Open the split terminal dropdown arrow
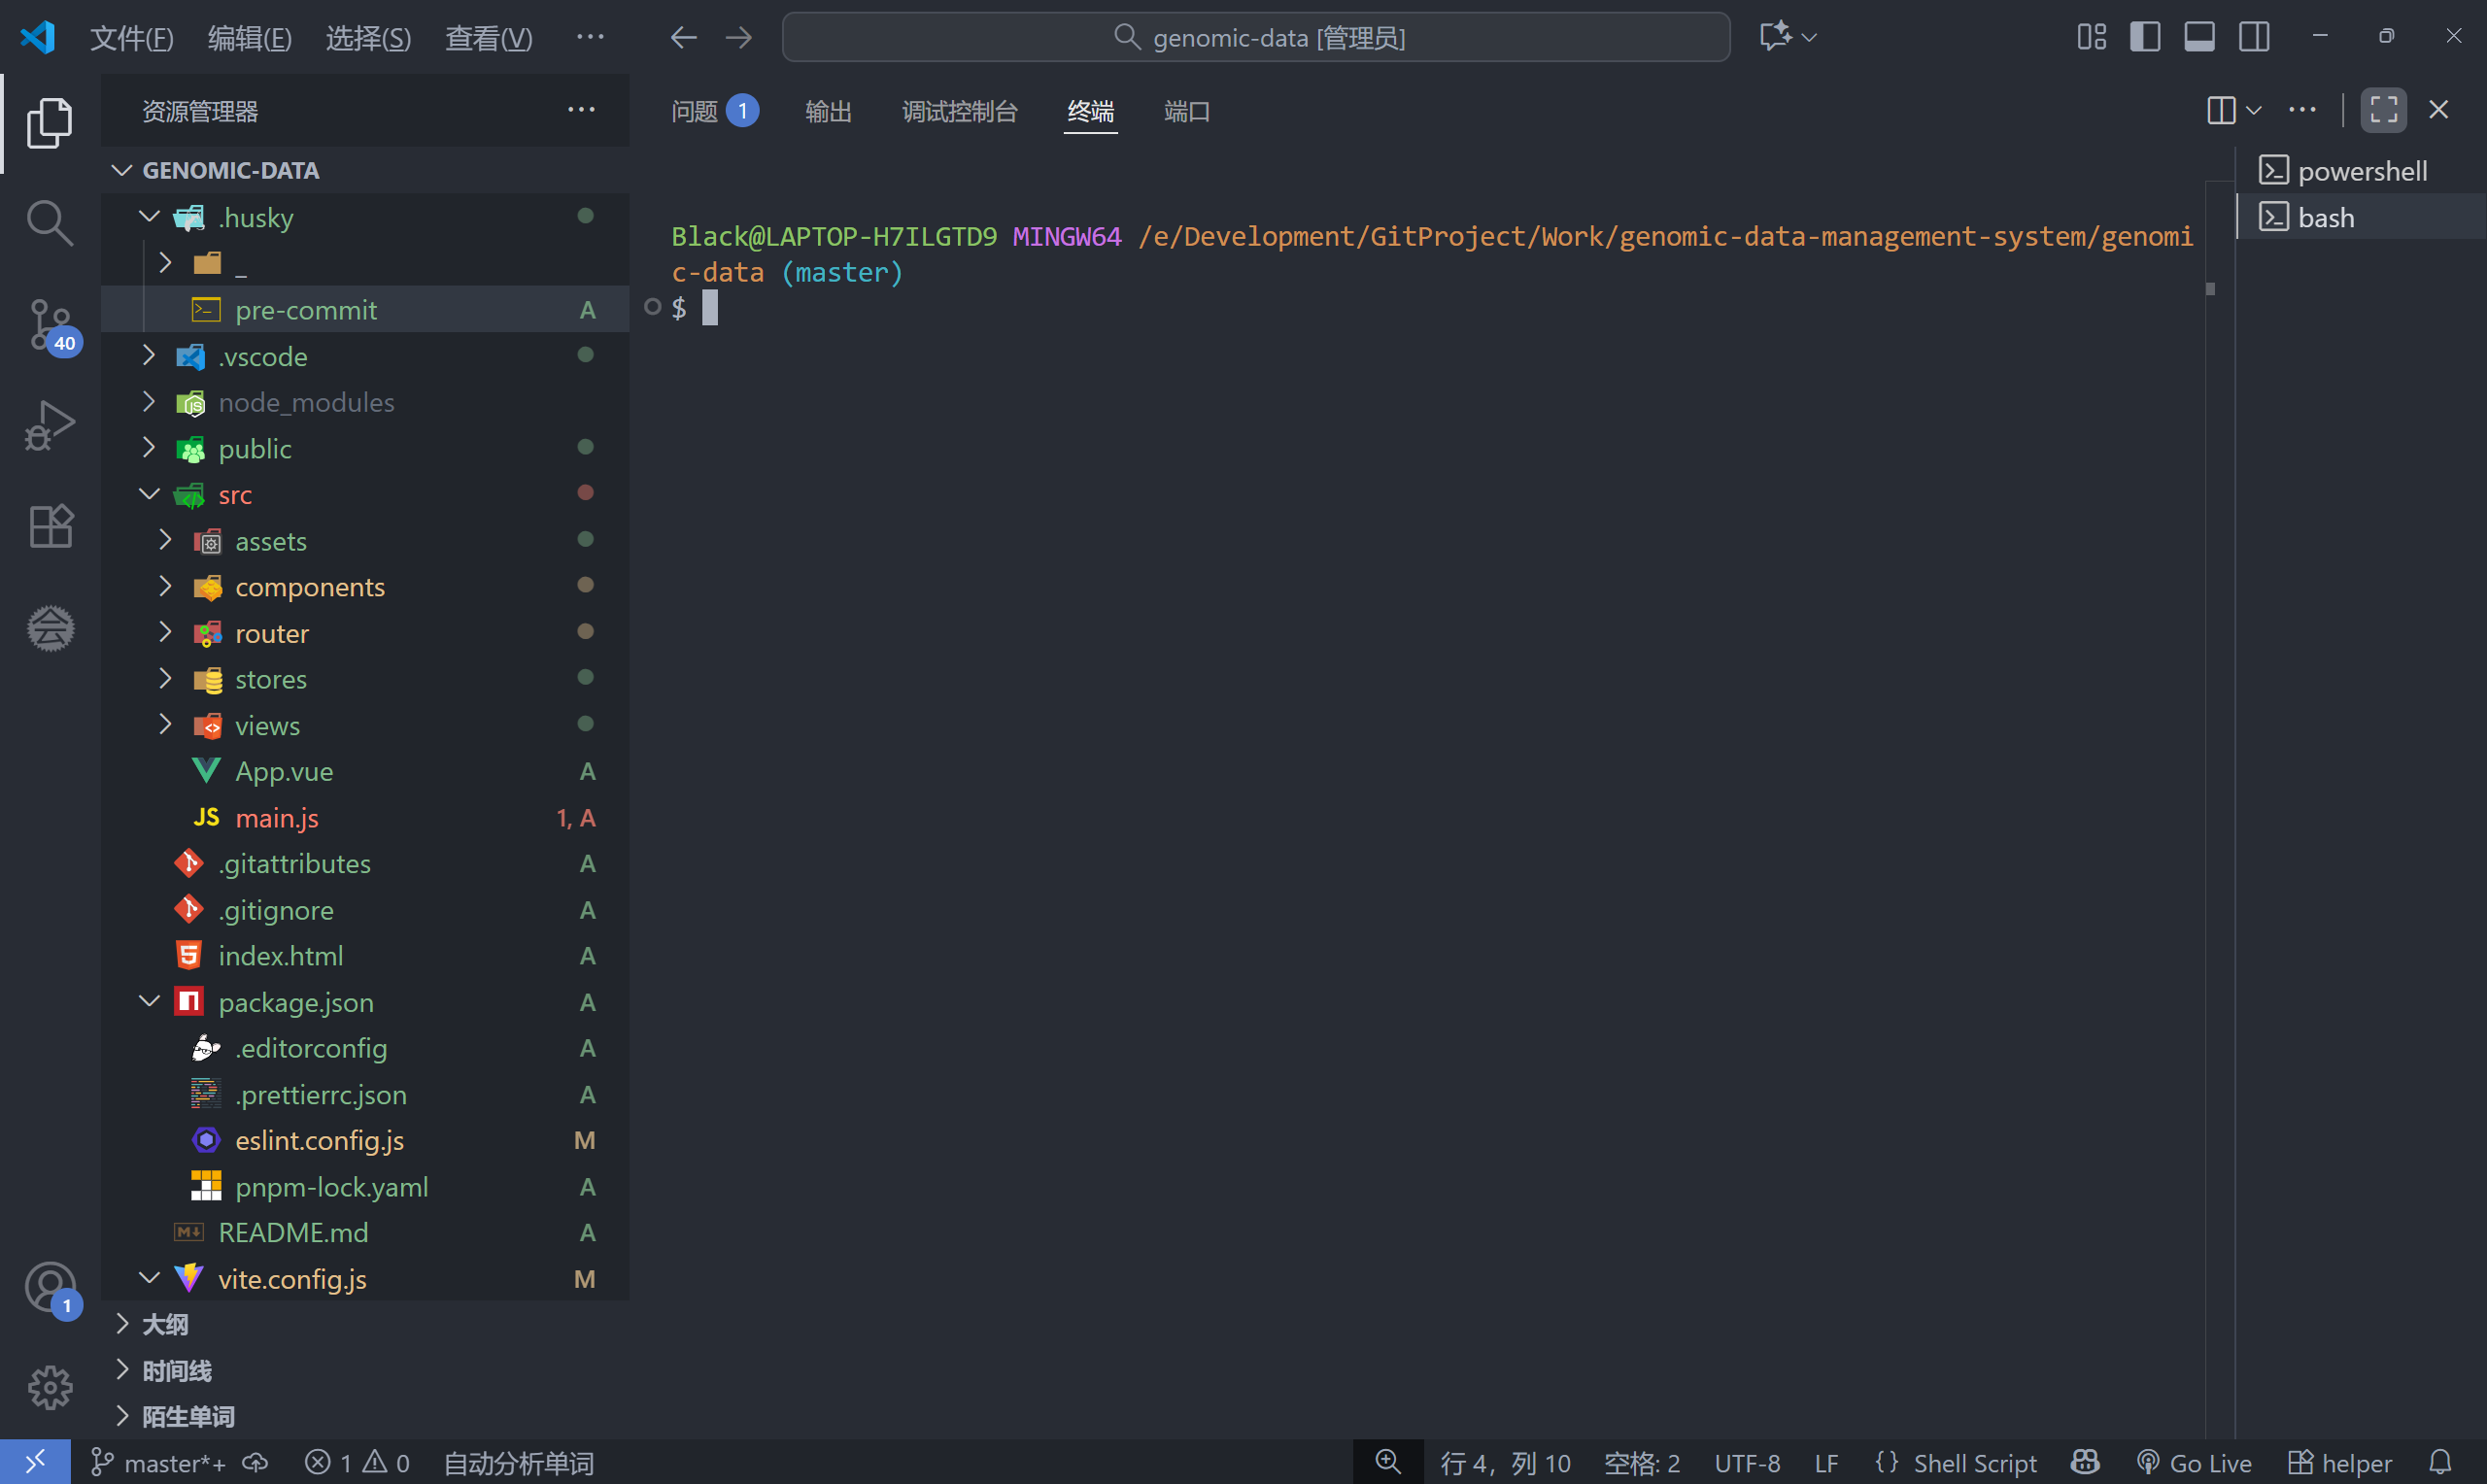This screenshot has height=1484, width=2487. (2254, 110)
